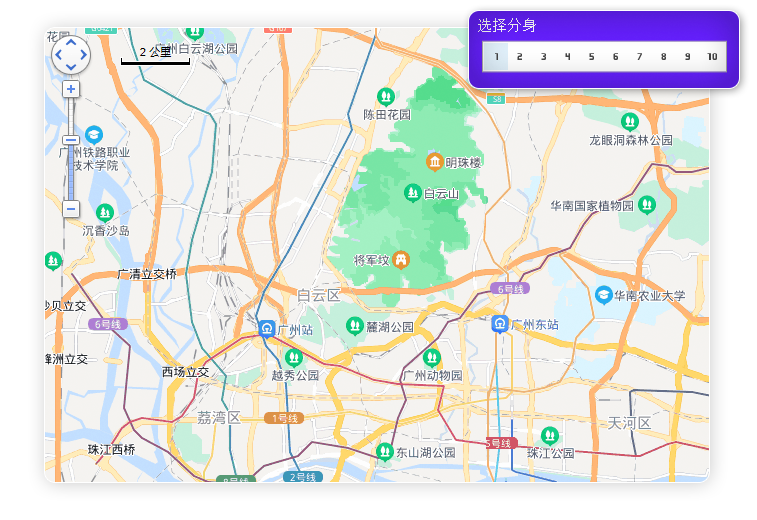
Task: Select clone number 3
Action: (x=544, y=56)
